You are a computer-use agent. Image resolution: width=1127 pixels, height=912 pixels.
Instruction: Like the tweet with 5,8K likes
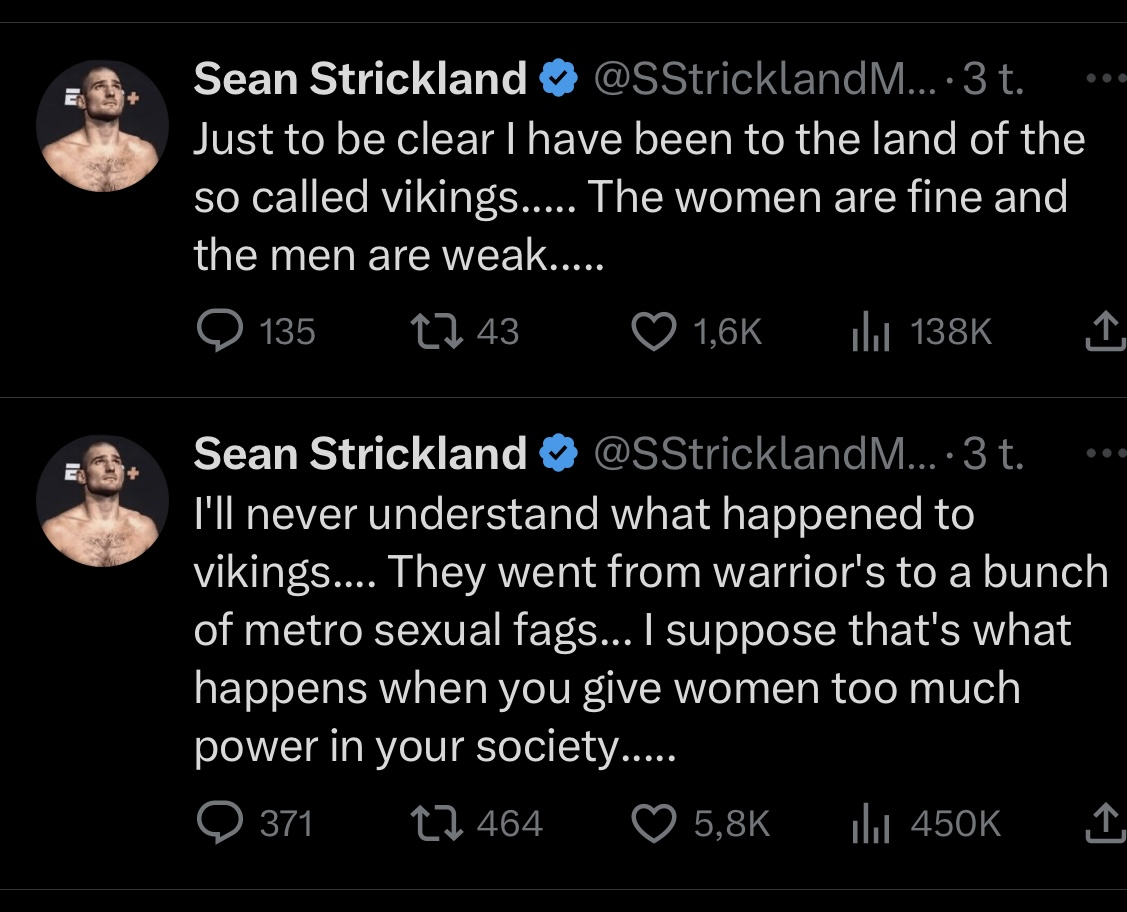point(655,823)
